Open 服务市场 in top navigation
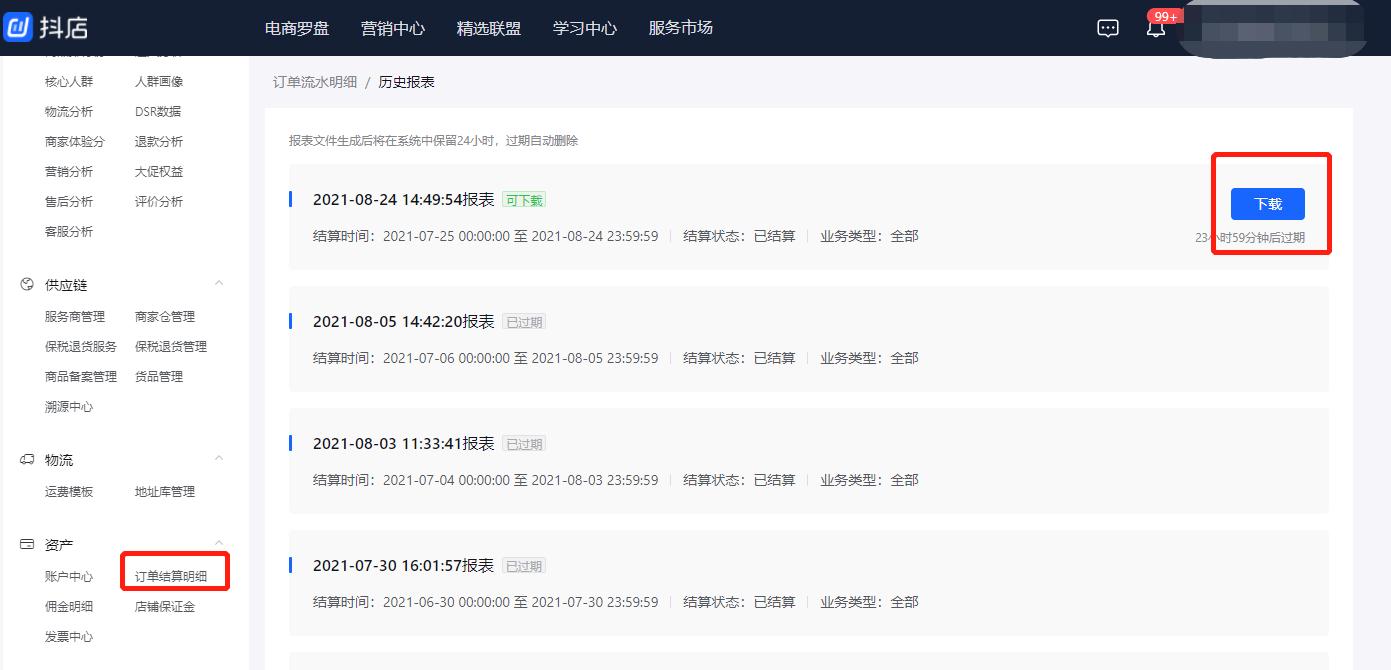 pos(681,28)
